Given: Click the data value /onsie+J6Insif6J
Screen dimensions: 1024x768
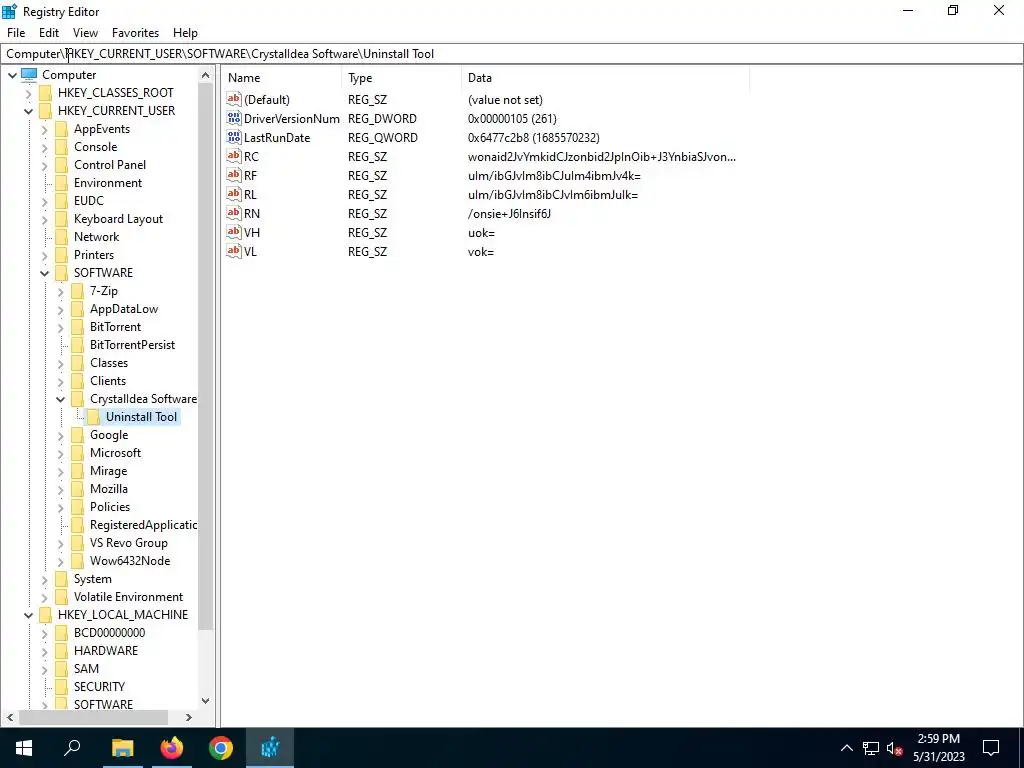Looking at the screenshot, I should pos(509,214).
